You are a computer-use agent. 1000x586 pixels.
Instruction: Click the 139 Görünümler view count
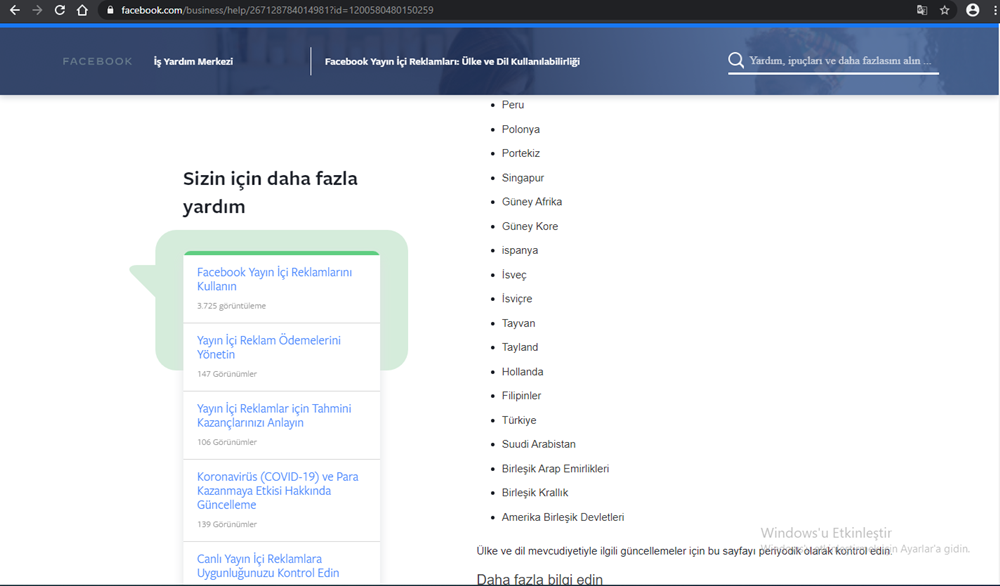click(226, 524)
